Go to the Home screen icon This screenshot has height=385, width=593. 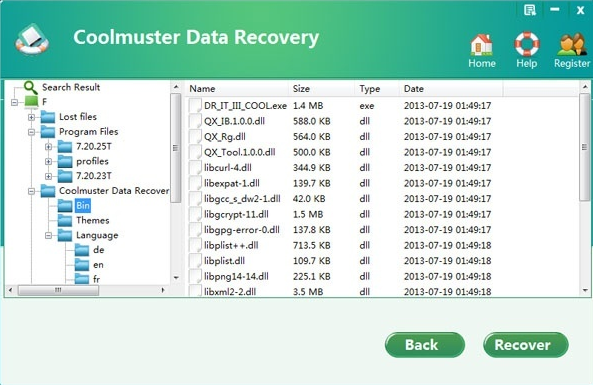click(481, 45)
